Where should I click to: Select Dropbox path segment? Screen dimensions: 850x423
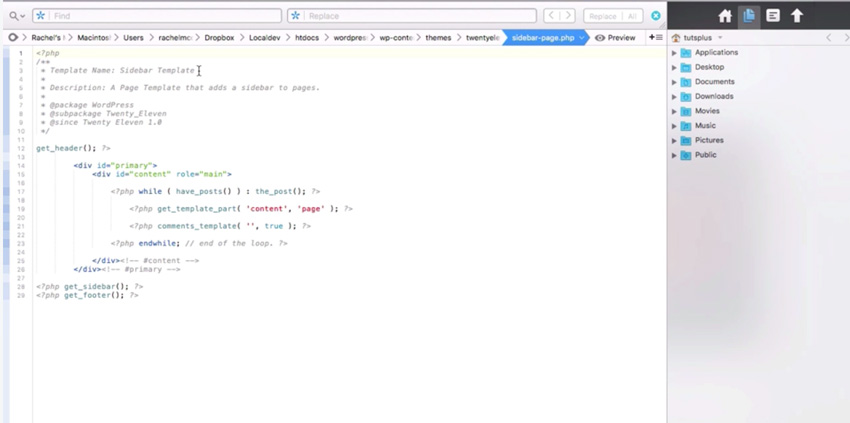[219, 37]
